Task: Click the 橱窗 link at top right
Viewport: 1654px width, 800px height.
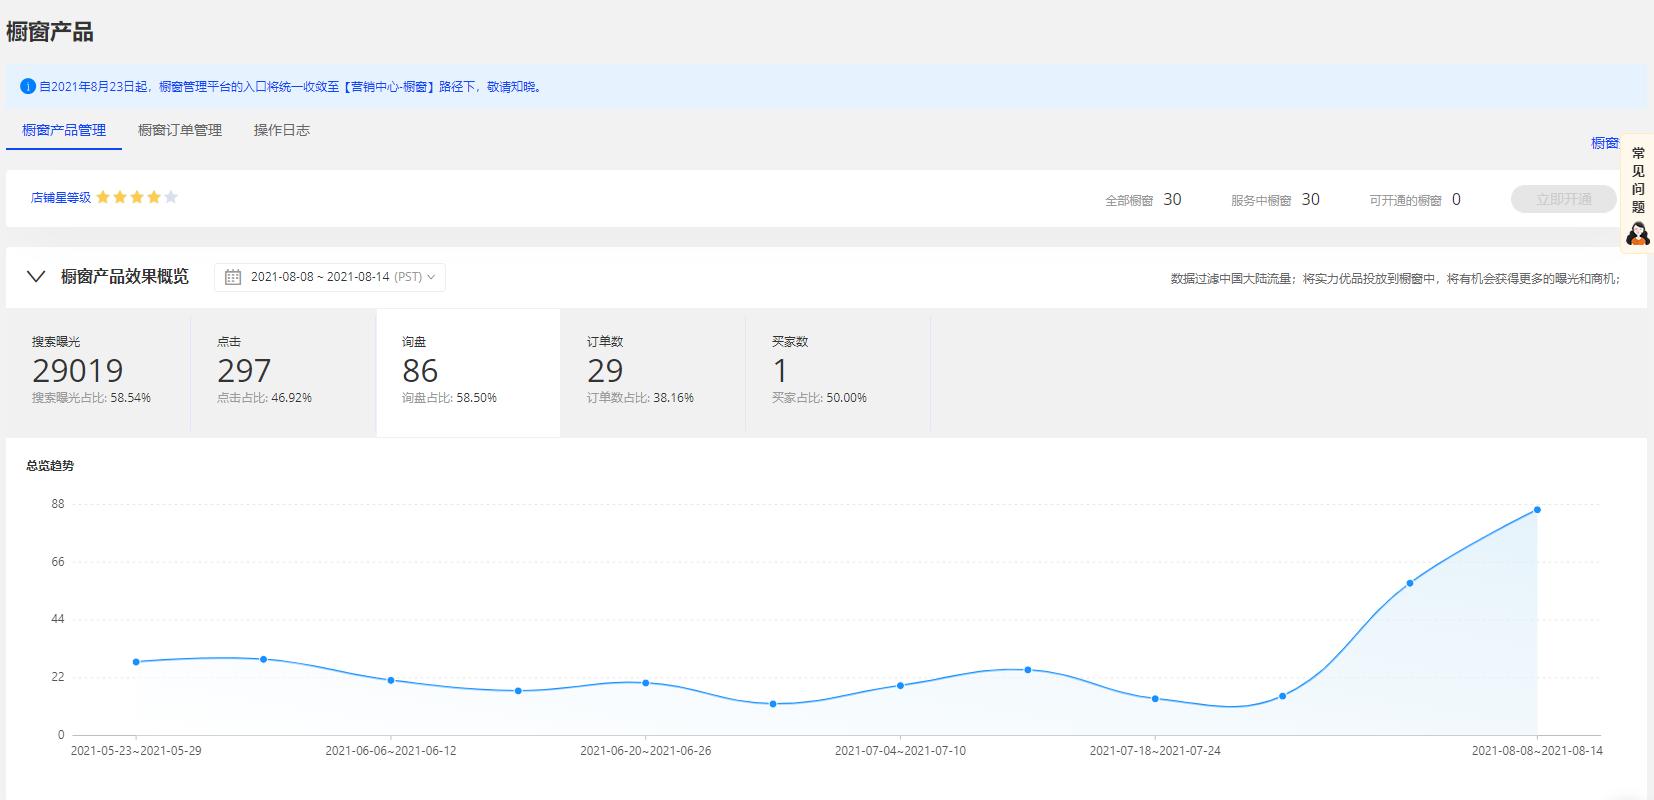Action: point(1604,143)
